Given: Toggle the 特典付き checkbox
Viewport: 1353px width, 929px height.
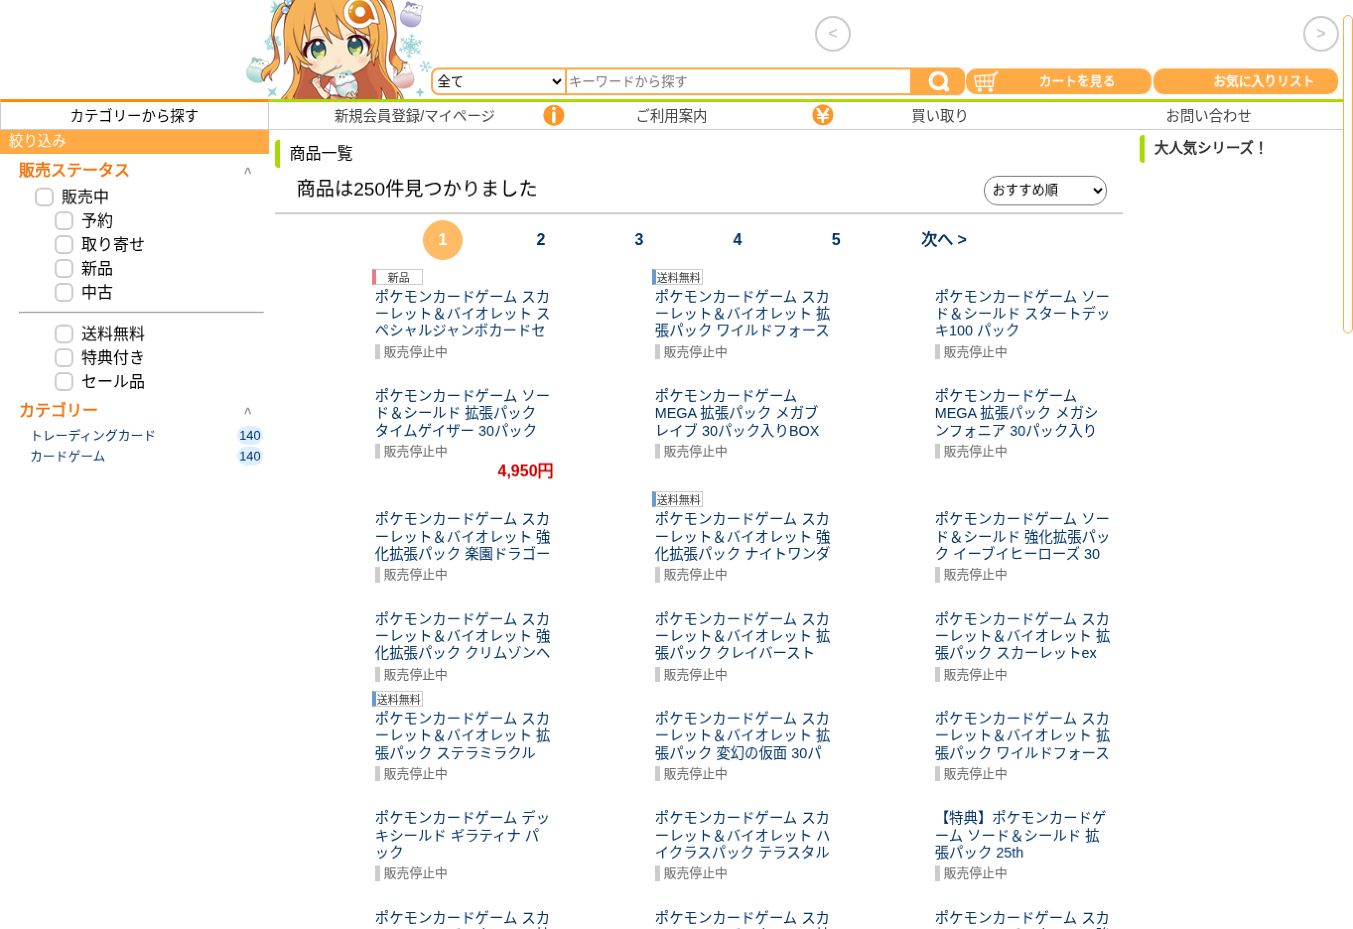Looking at the screenshot, I should click(x=64, y=358).
